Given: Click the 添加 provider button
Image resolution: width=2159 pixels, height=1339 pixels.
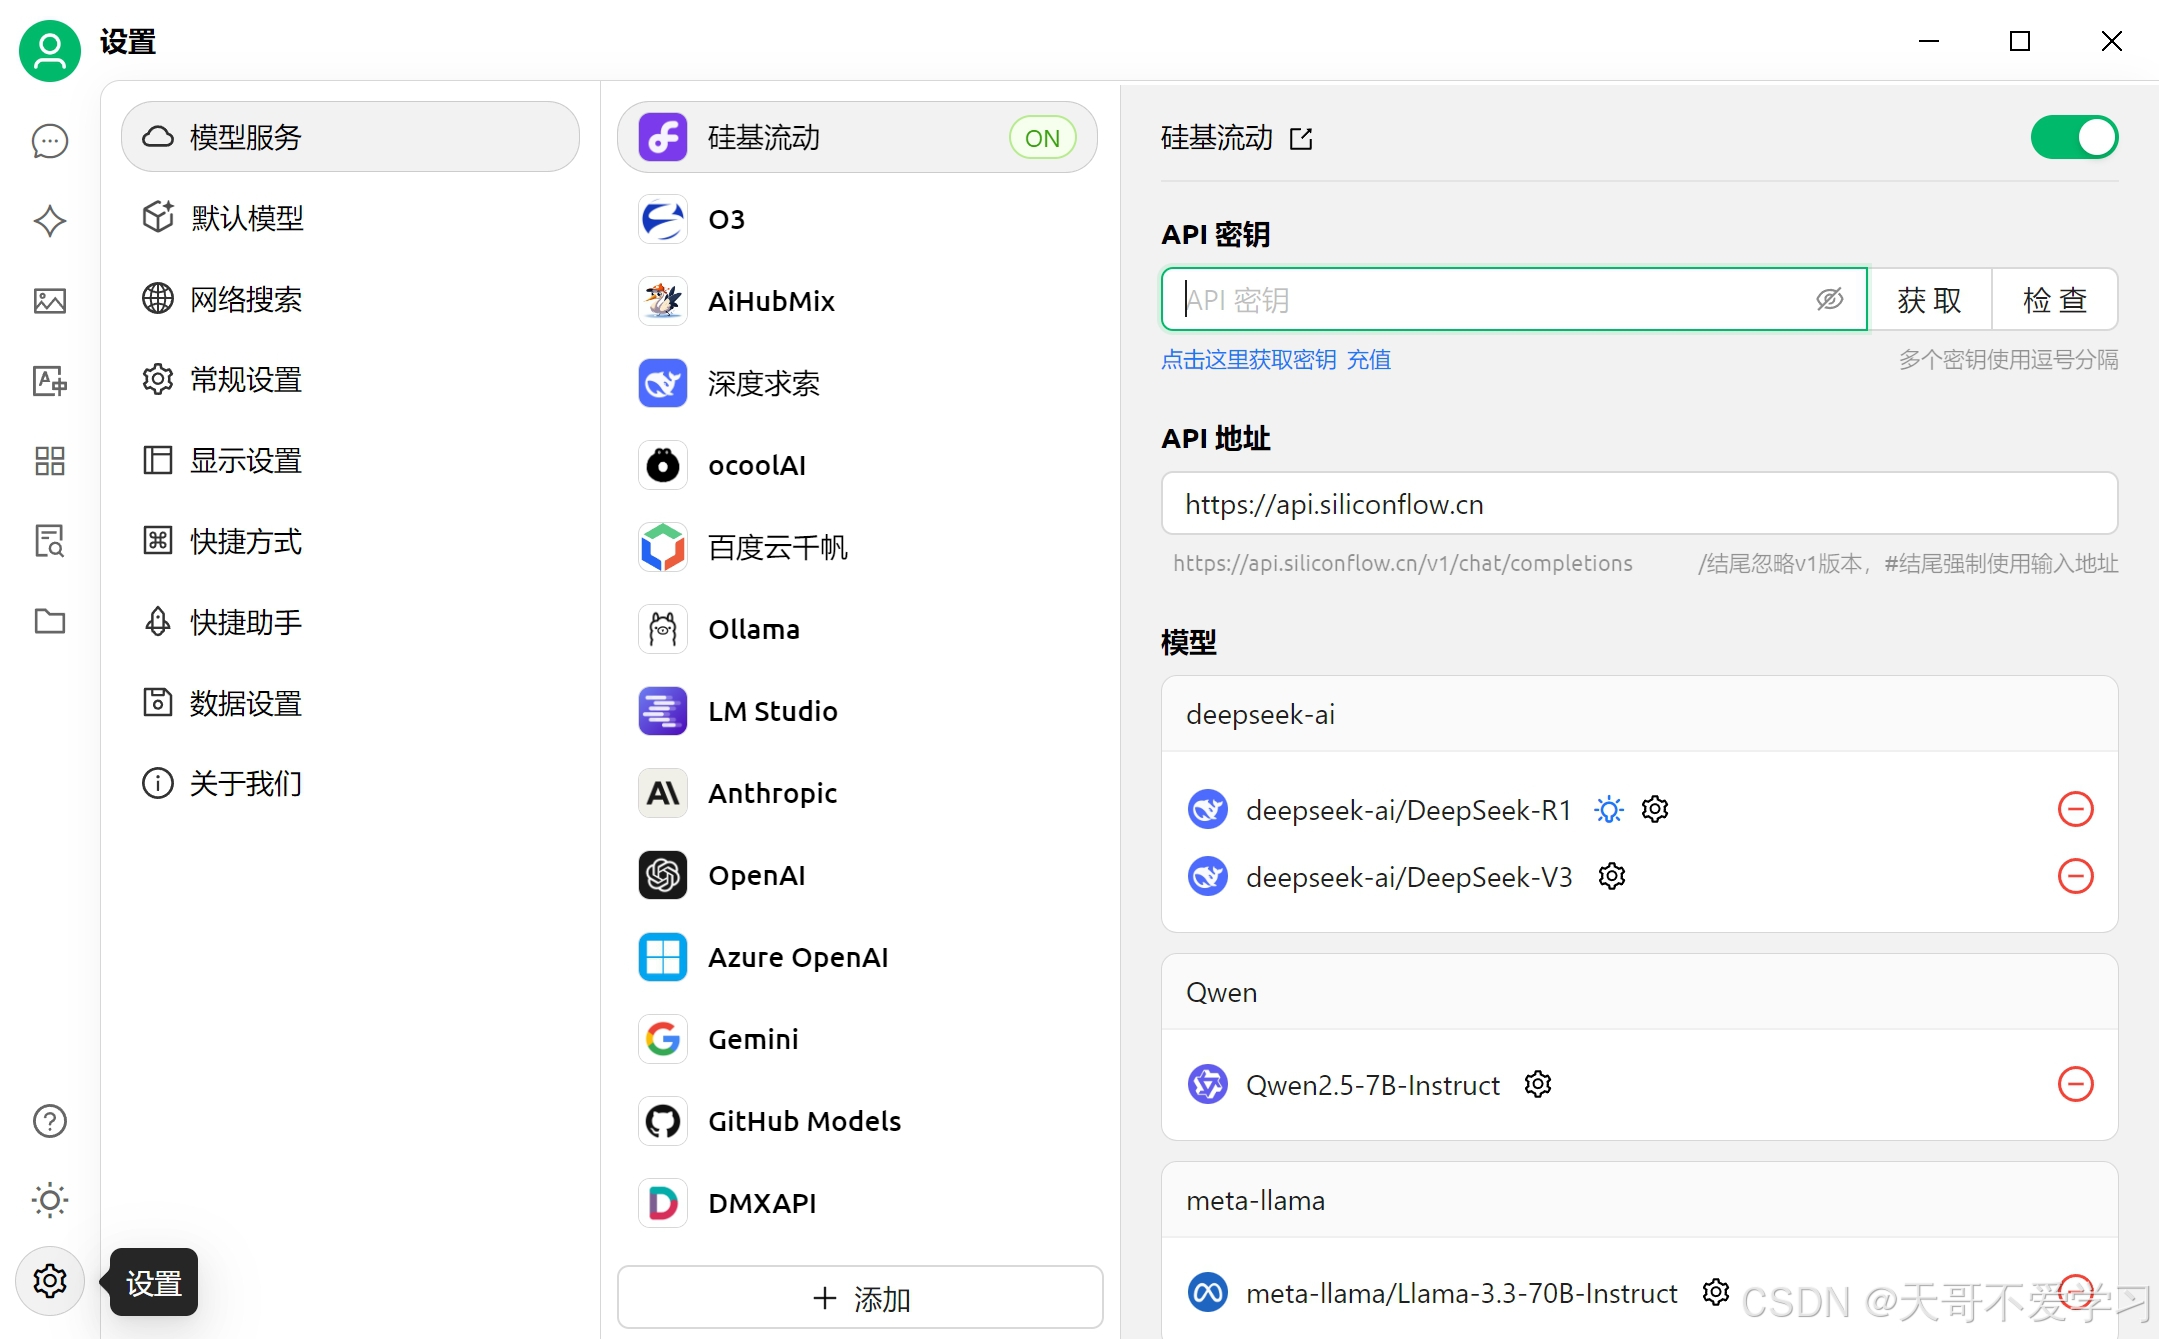Looking at the screenshot, I should (860, 1298).
